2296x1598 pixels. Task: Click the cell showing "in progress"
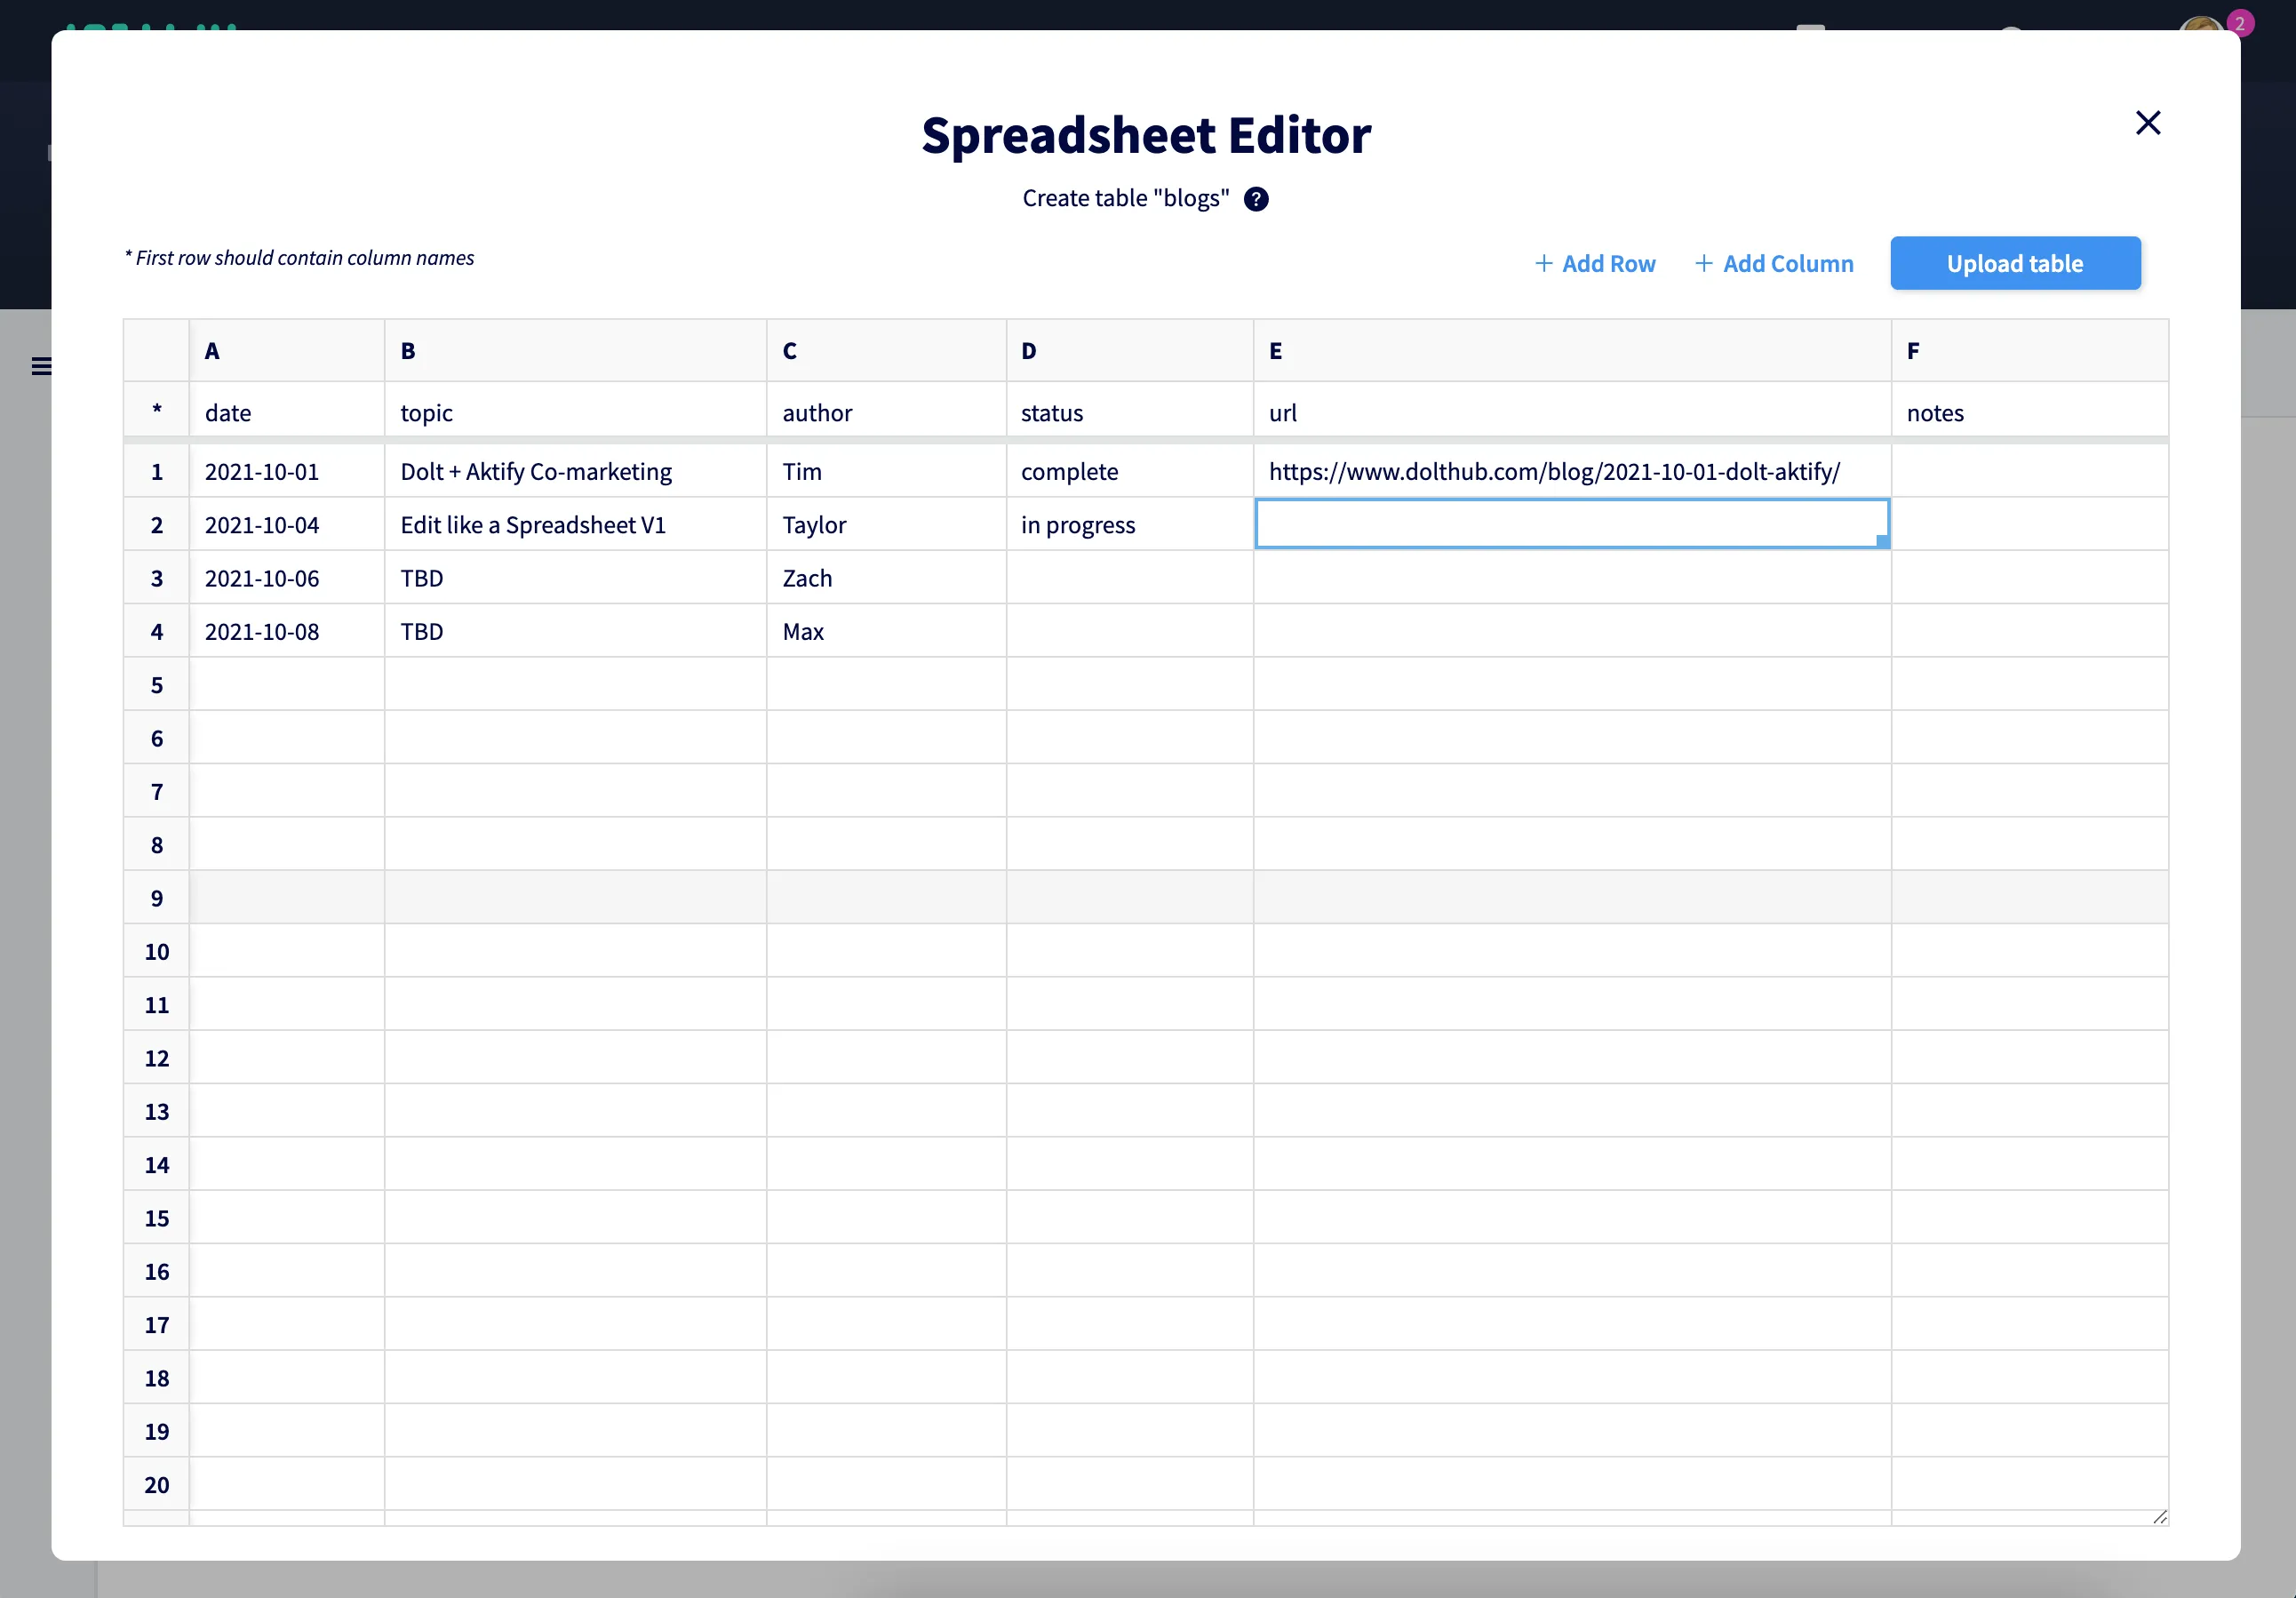1128,524
